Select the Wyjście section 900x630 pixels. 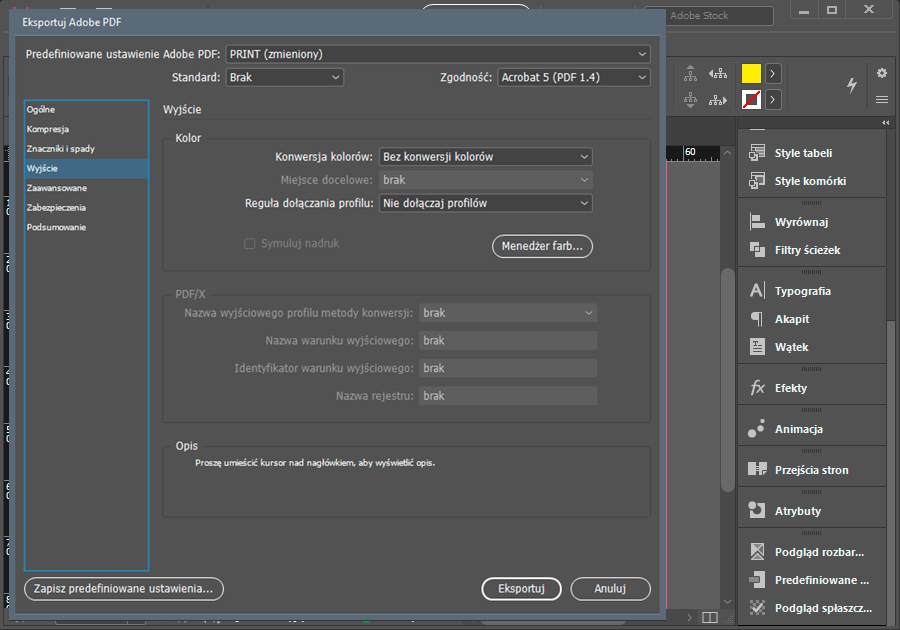[87, 168]
